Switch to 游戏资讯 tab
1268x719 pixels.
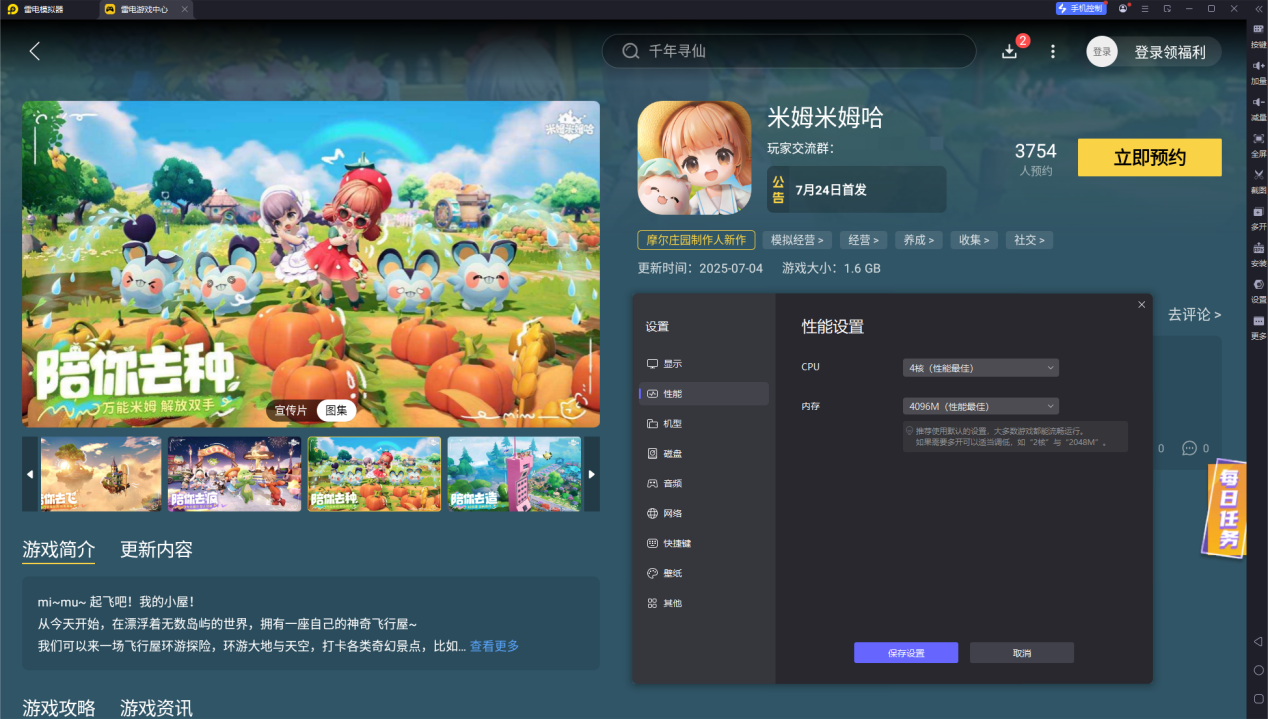point(156,708)
